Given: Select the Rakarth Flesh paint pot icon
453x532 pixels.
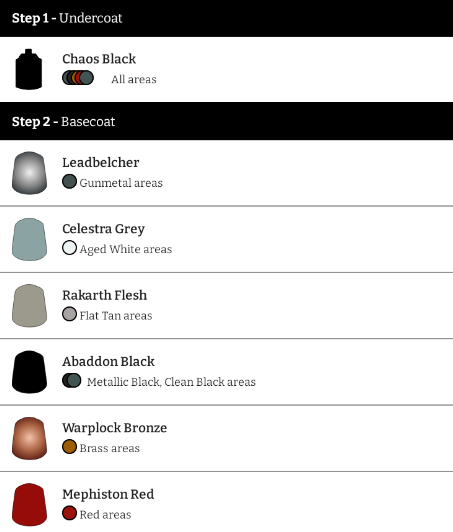Looking at the screenshot, I should pyautogui.click(x=30, y=306).
